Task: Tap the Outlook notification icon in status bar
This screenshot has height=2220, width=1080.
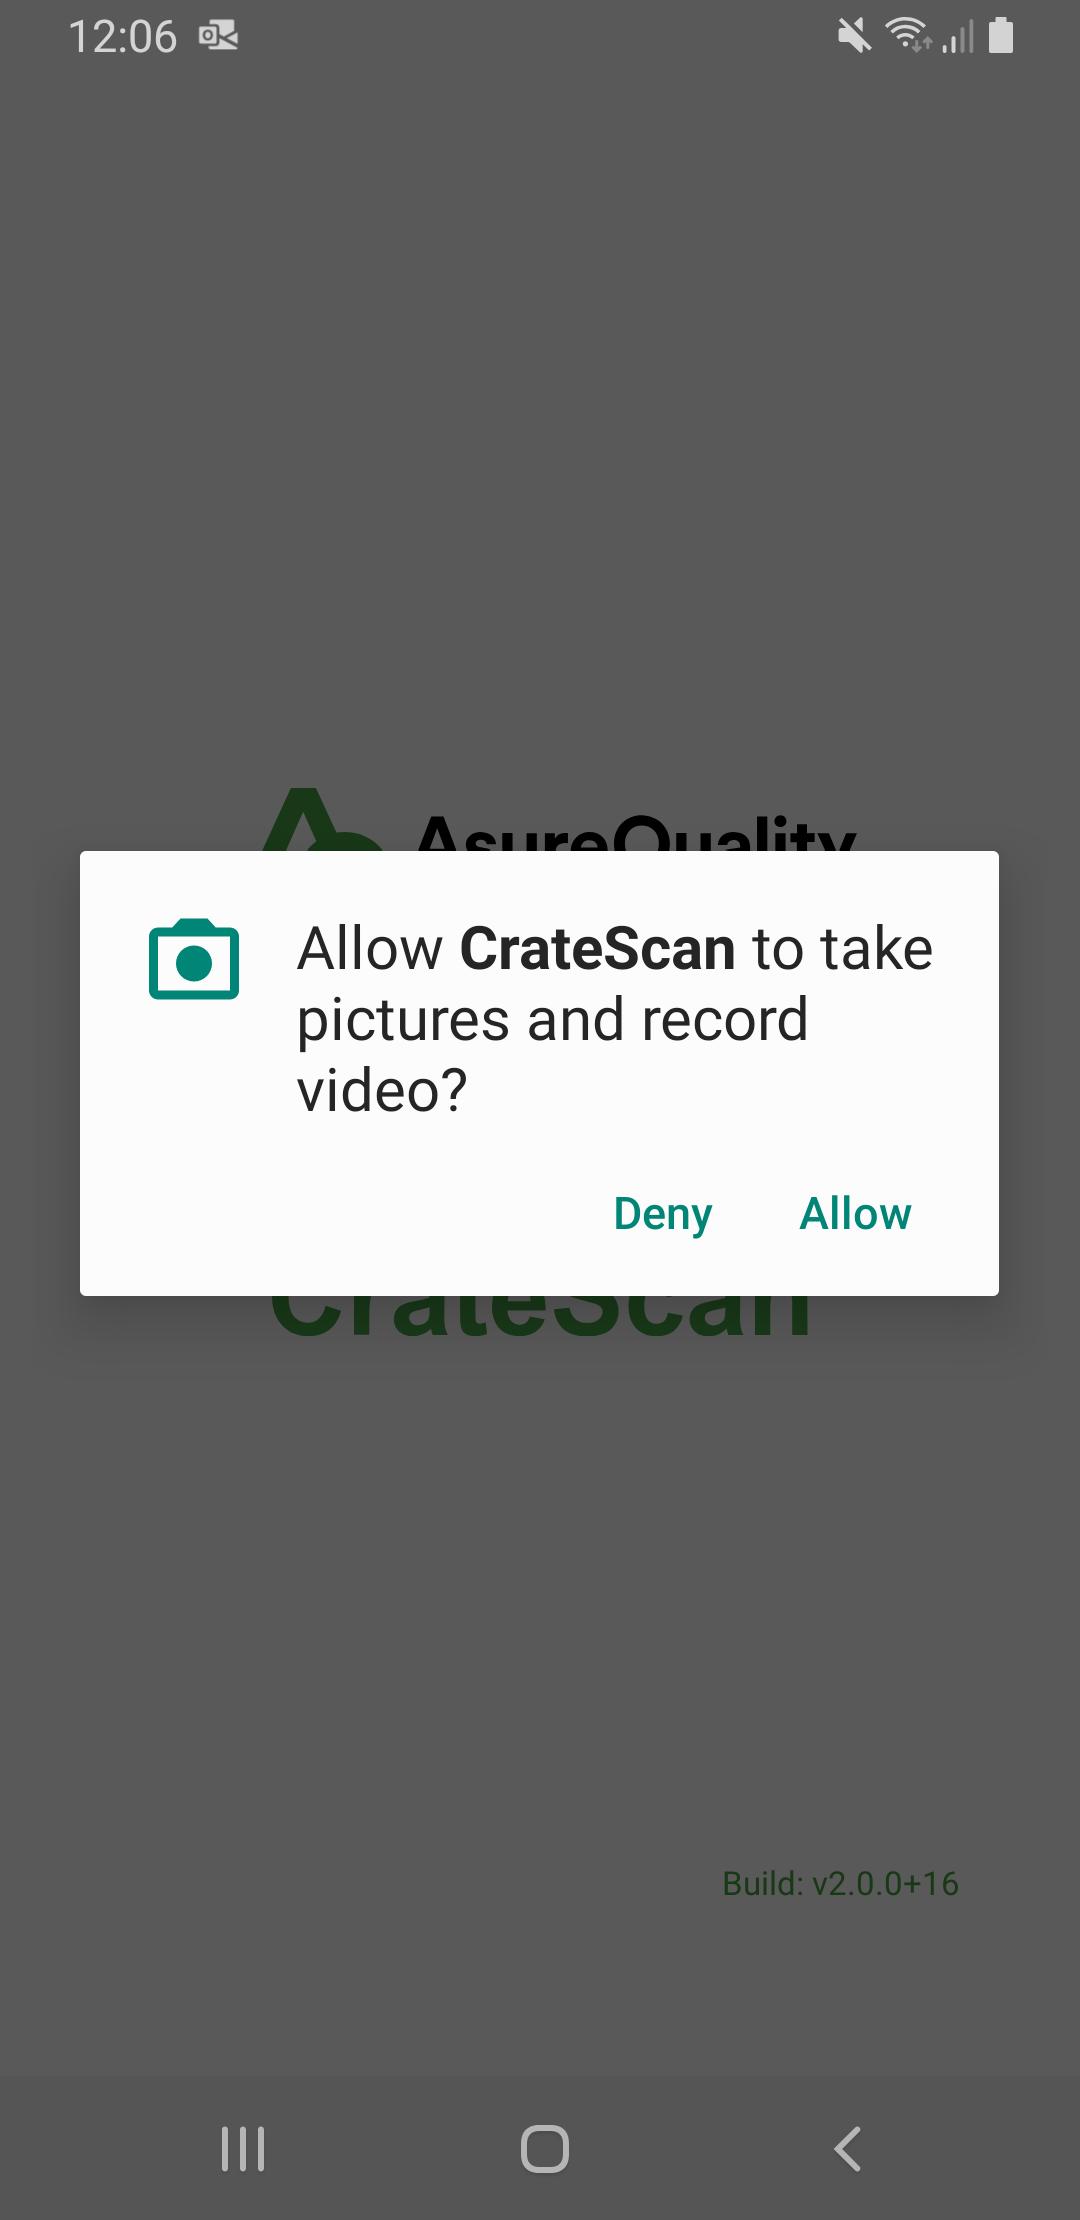Action: tap(218, 37)
